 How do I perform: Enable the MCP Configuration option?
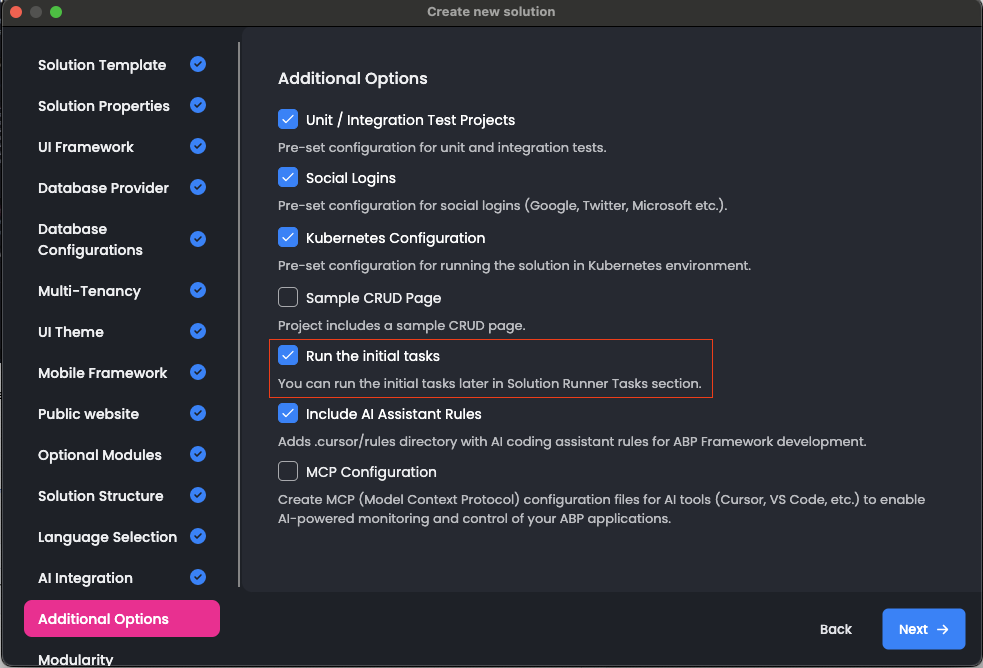tap(288, 471)
